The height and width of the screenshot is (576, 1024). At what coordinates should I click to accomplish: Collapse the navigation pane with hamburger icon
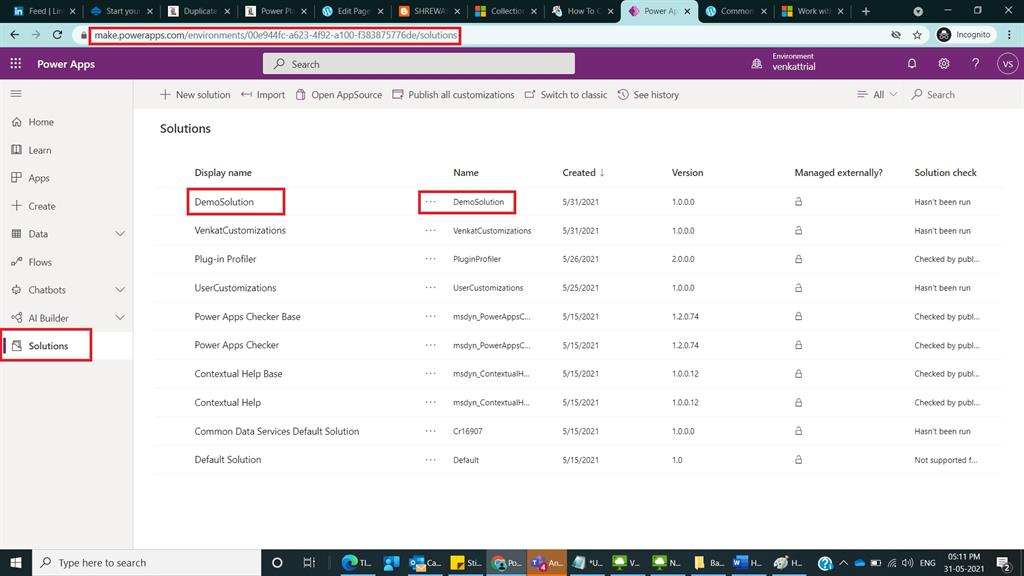(16, 94)
